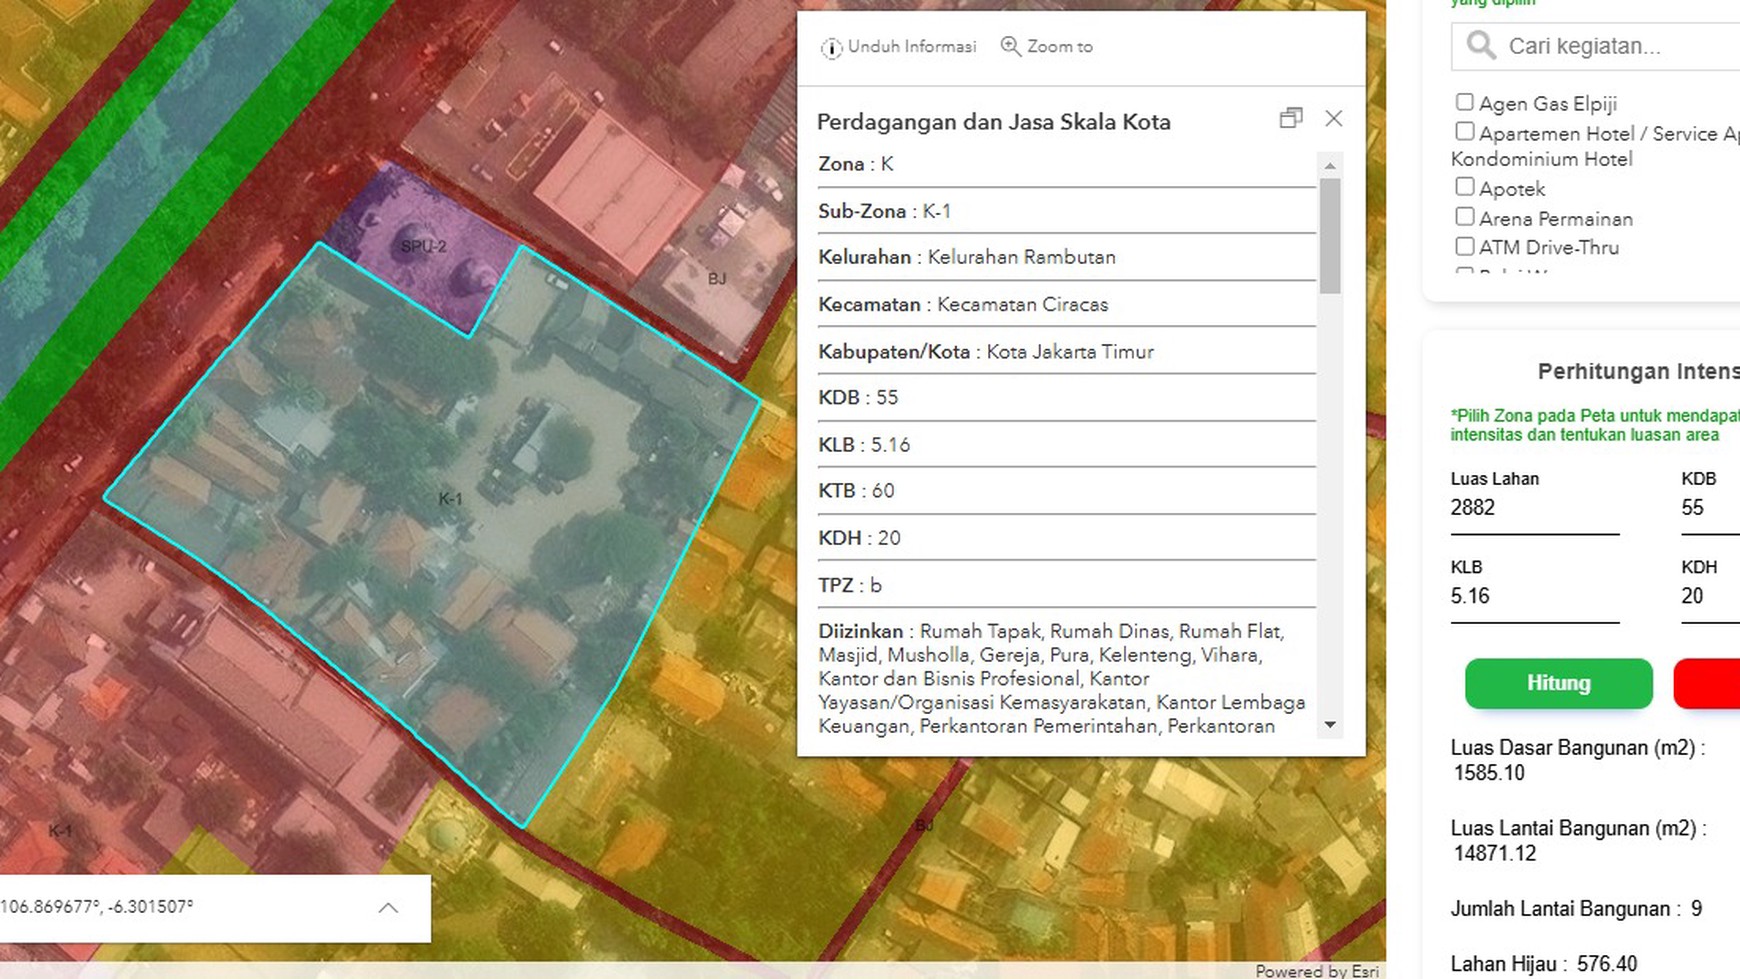This screenshot has height=979, width=1740.
Task: Click the Zona : K row
Action: pyautogui.click(x=1067, y=164)
